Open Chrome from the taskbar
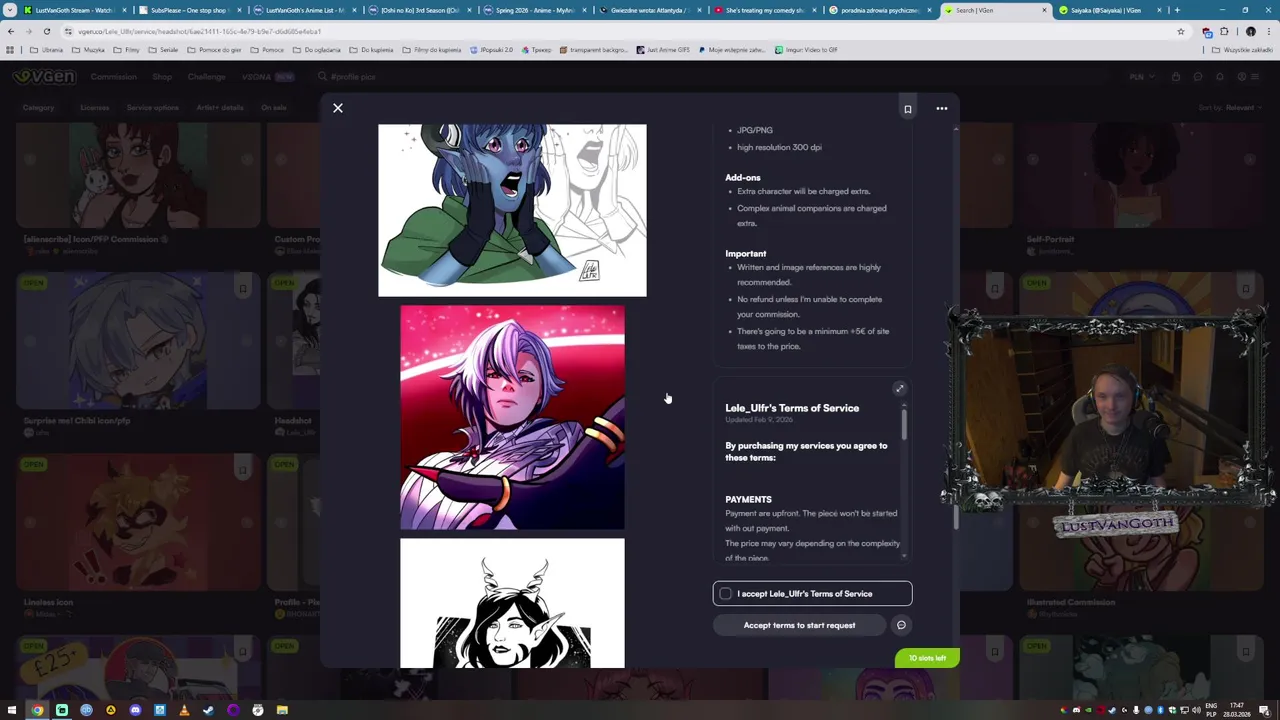 [x=37, y=710]
